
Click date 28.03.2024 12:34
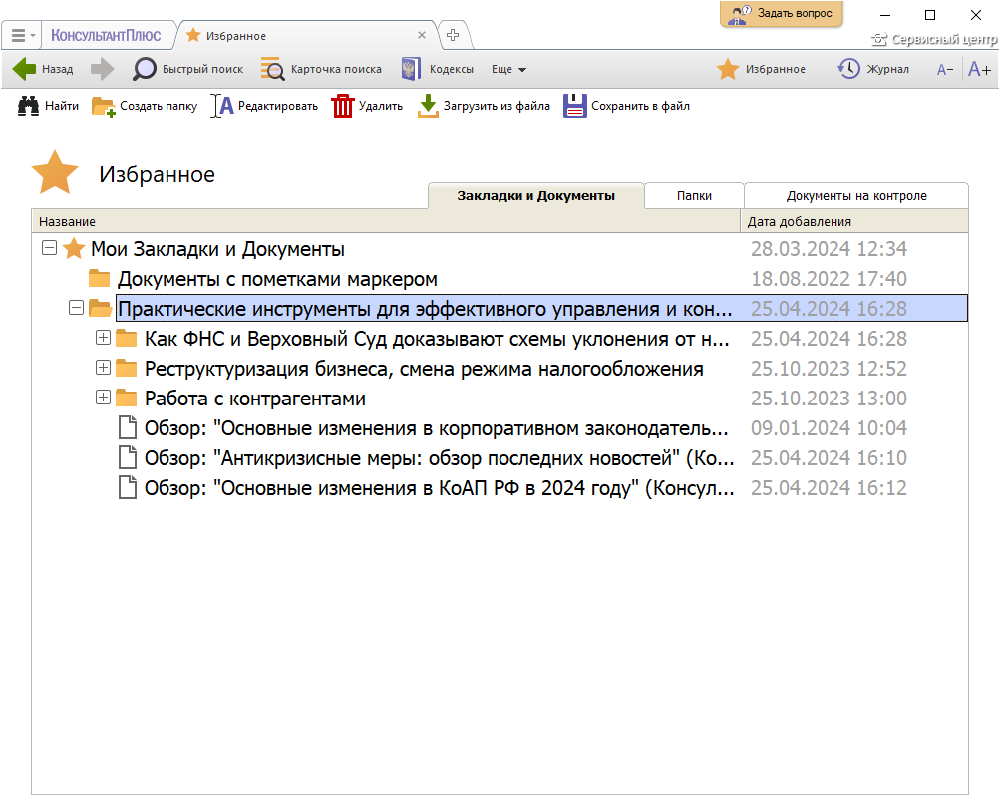[828, 249]
